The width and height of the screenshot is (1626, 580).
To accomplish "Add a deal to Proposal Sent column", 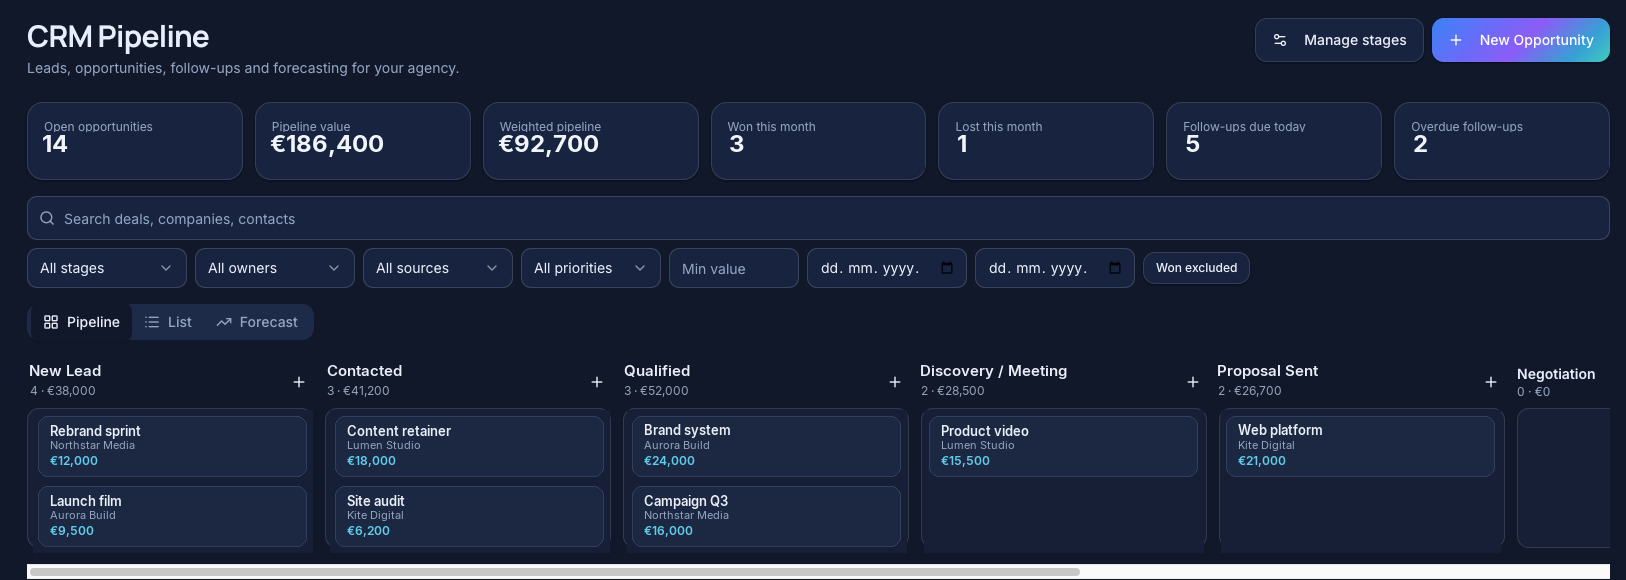I will point(1491,382).
